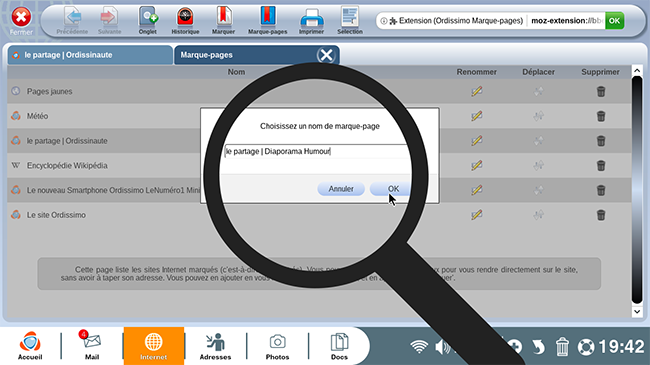Click the lifebuoy help icon
This screenshot has height=365, width=650.
coord(586,347)
